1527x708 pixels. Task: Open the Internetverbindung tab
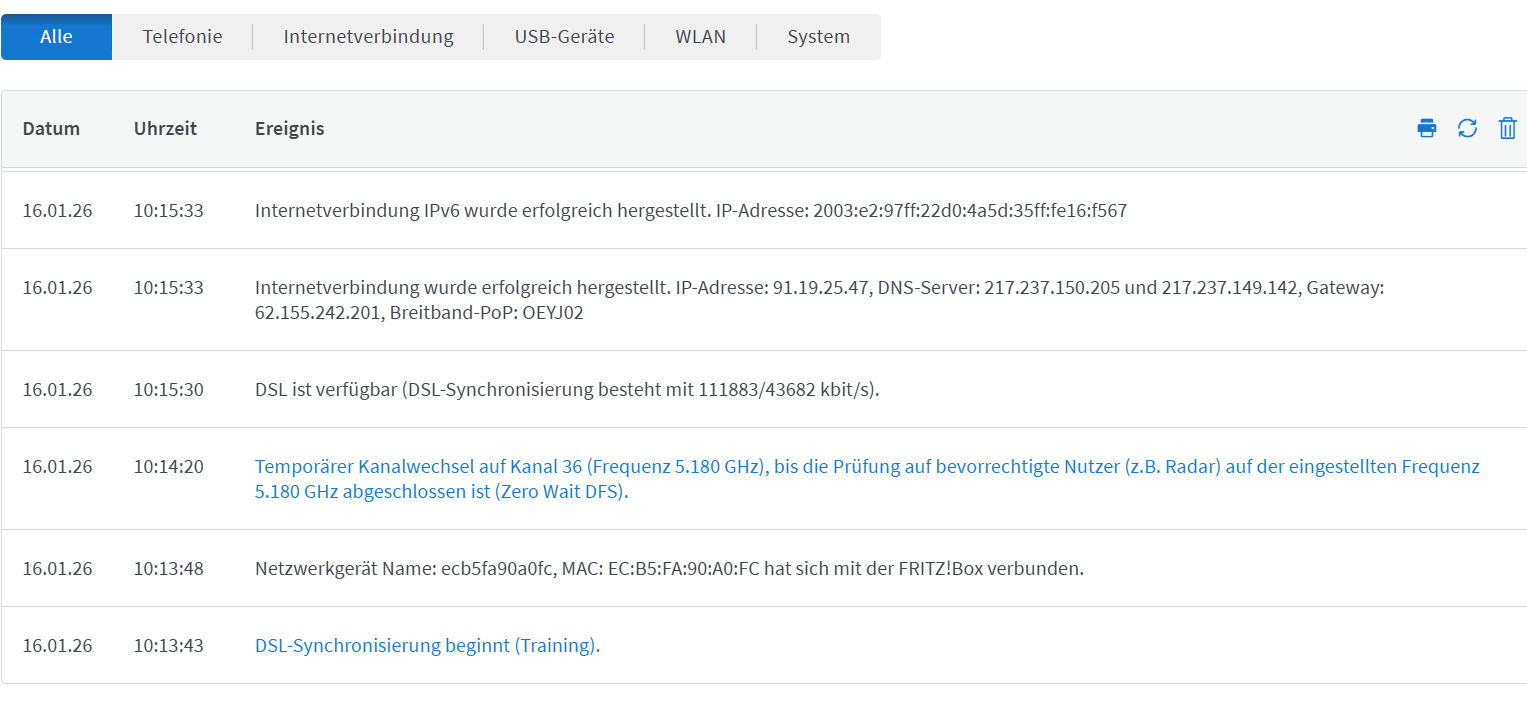[368, 37]
